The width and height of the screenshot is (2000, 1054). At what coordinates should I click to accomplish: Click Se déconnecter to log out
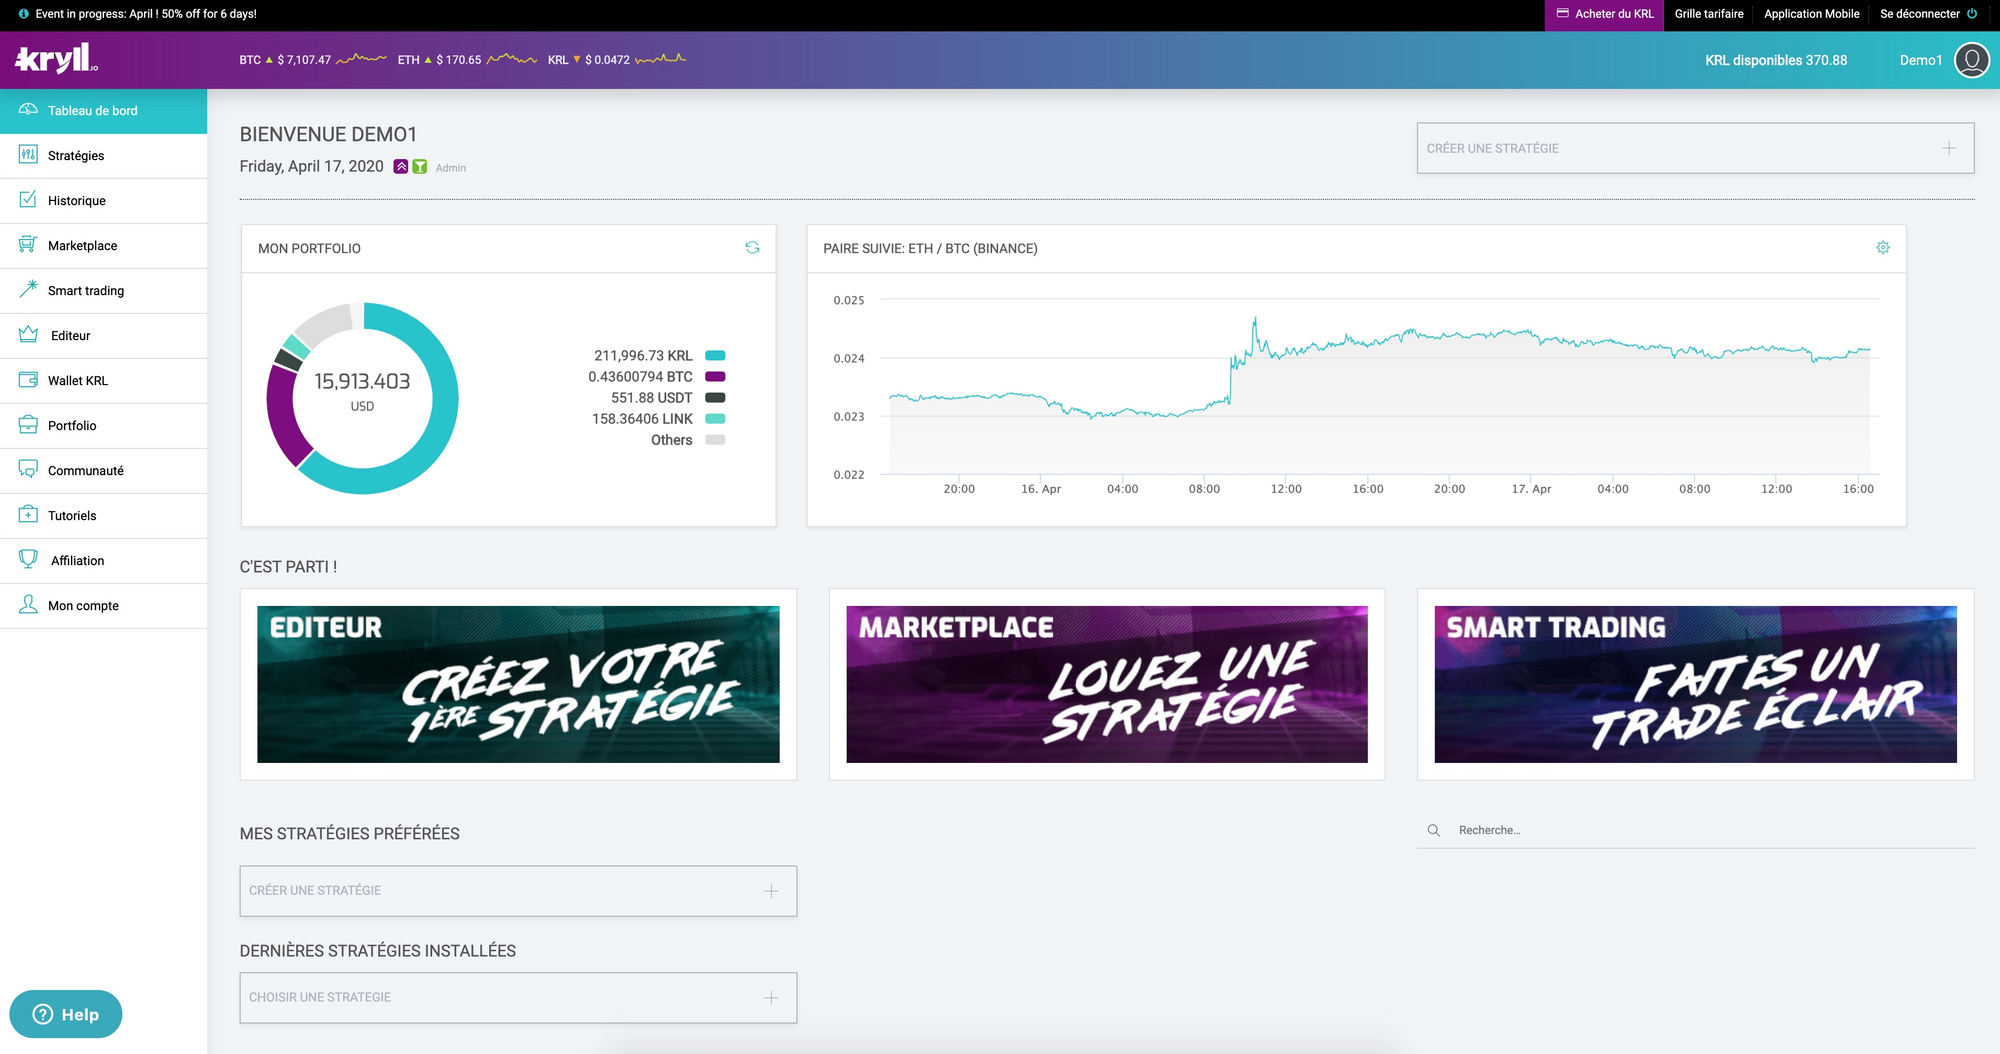pyautogui.click(x=1919, y=14)
